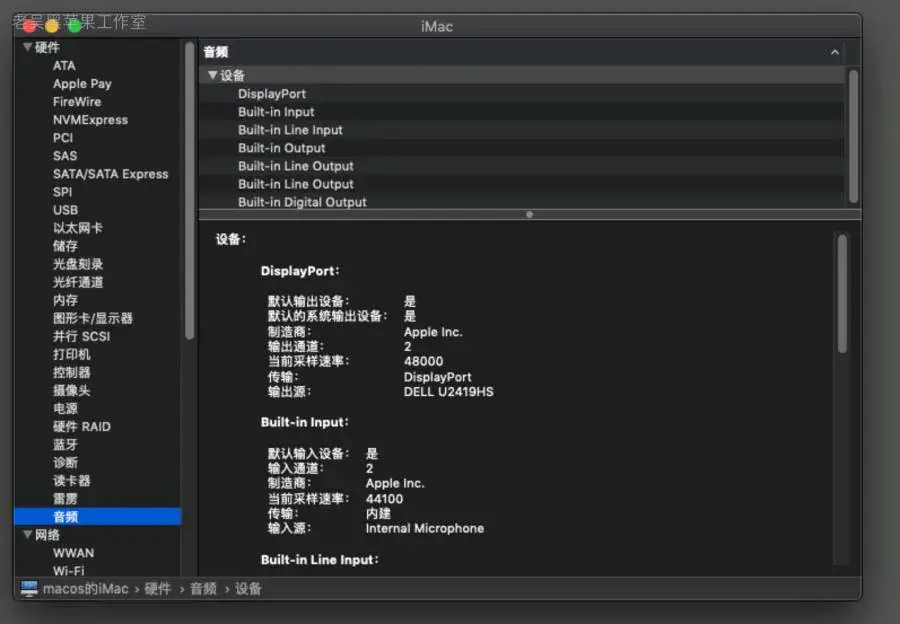Click macos的iMac in the path bar

pyautogui.click(x=86, y=588)
